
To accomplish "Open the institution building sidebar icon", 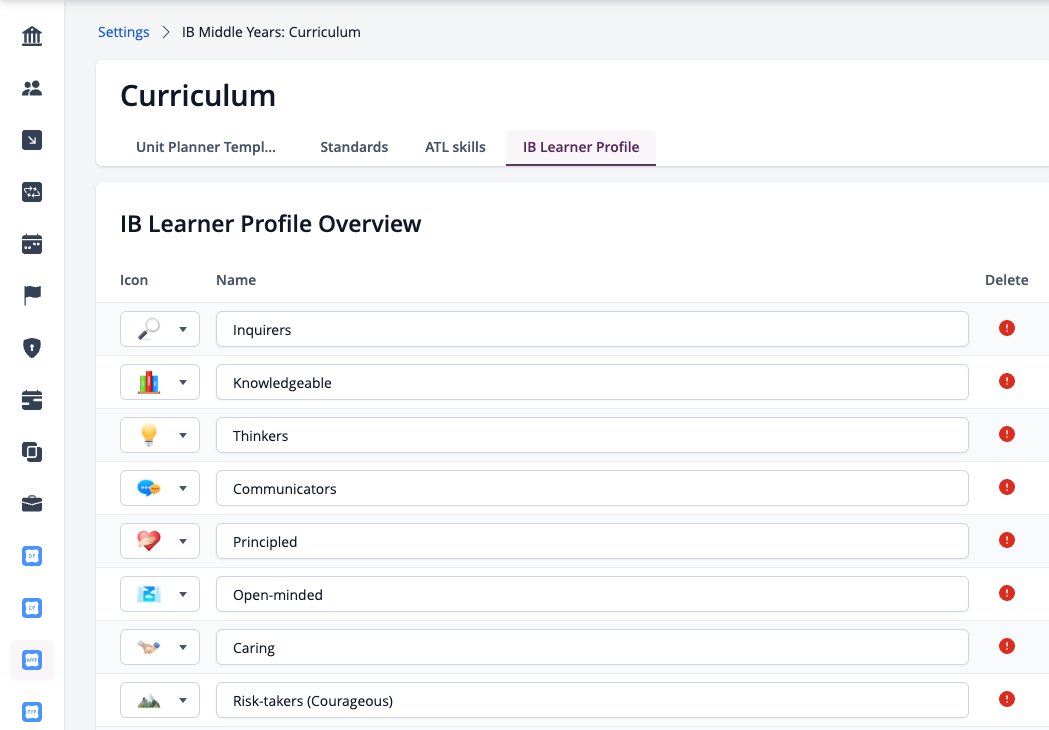I will tap(31, 35).
